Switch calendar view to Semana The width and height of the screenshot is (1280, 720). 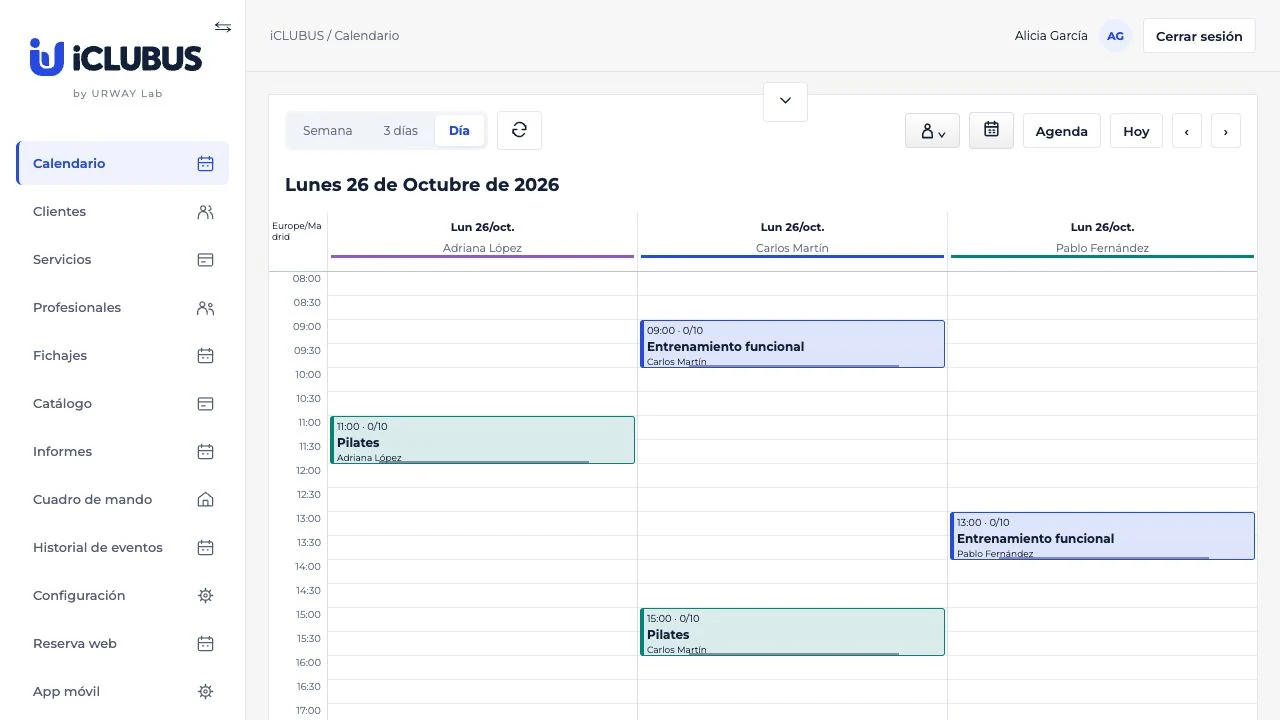point(328,131)
